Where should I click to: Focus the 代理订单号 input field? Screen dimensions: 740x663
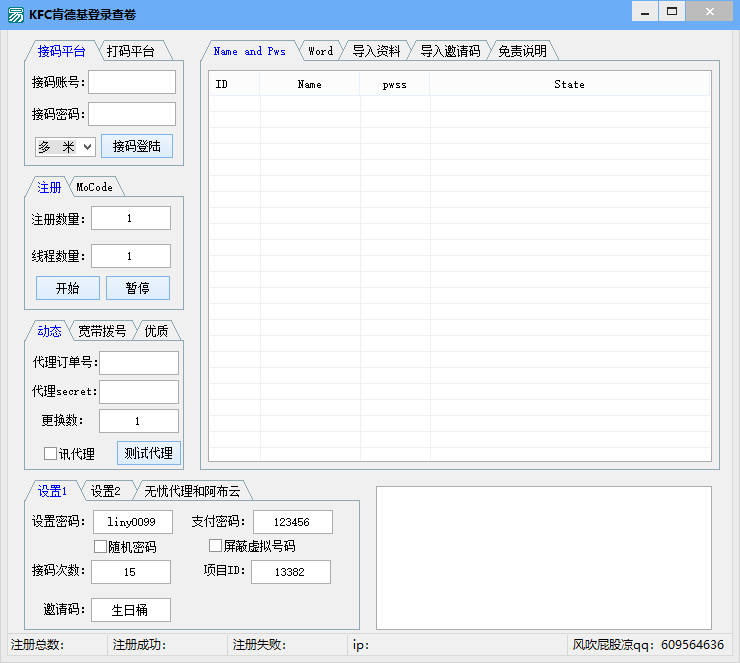(x=139, y=362)
